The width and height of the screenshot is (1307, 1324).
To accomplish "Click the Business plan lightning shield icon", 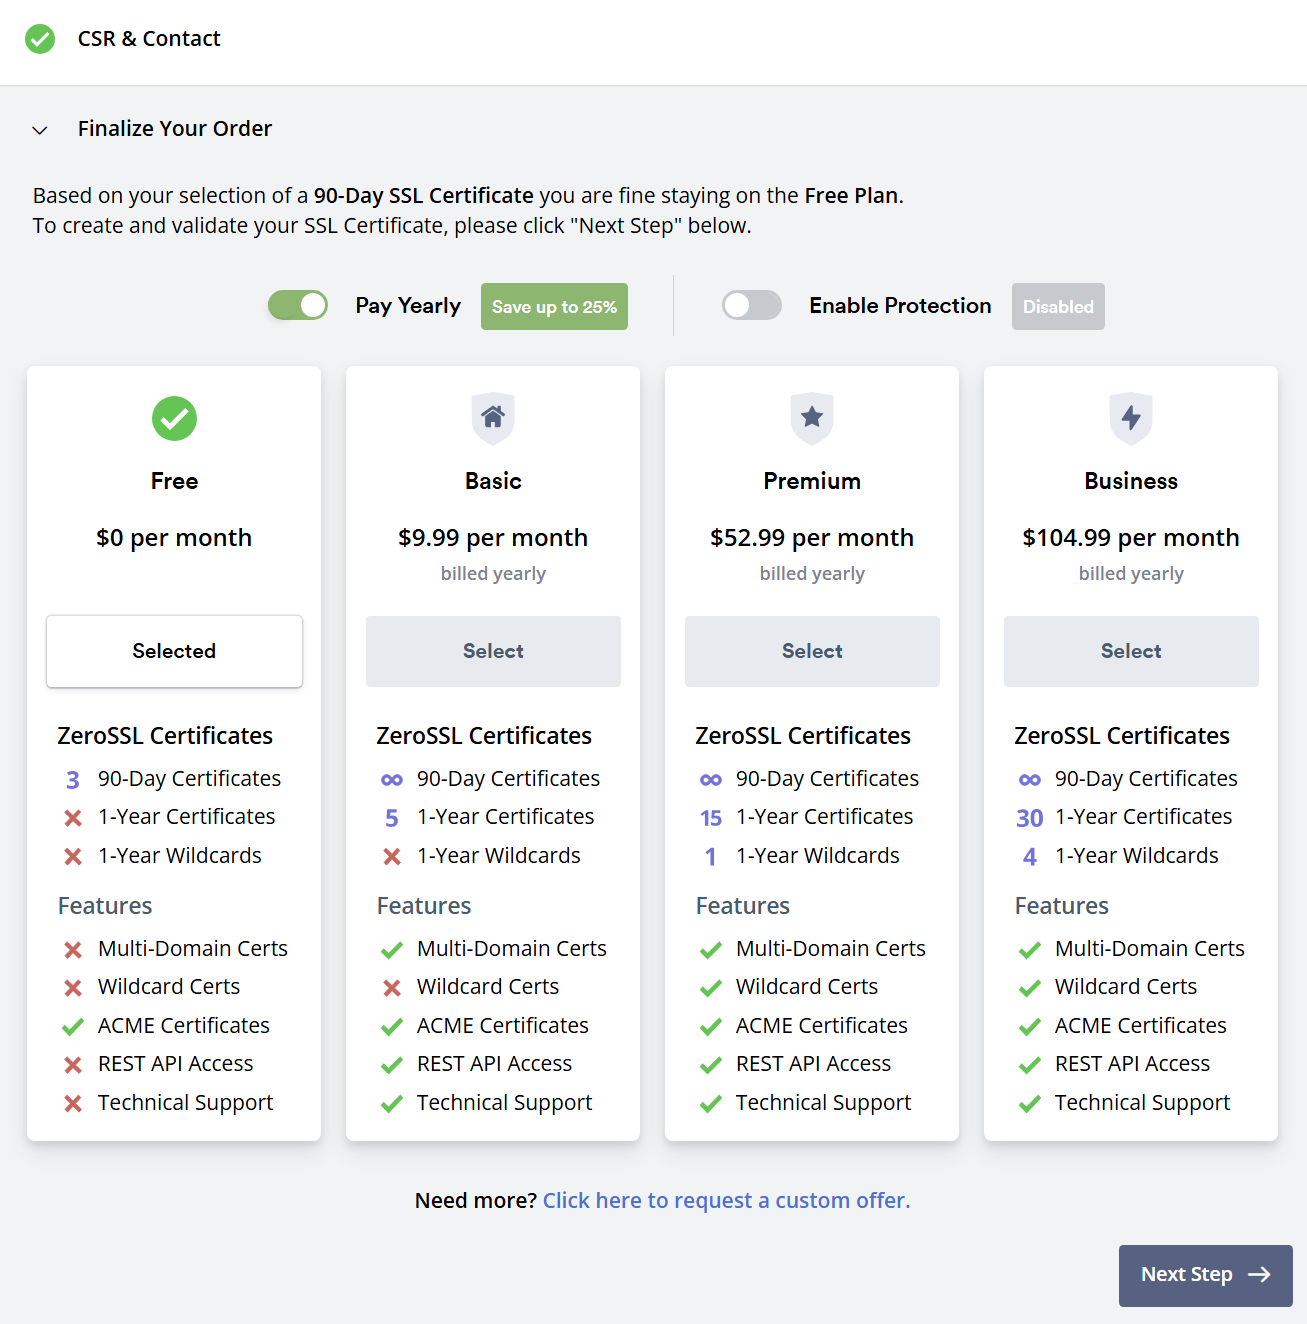I will click(1131, 418).
